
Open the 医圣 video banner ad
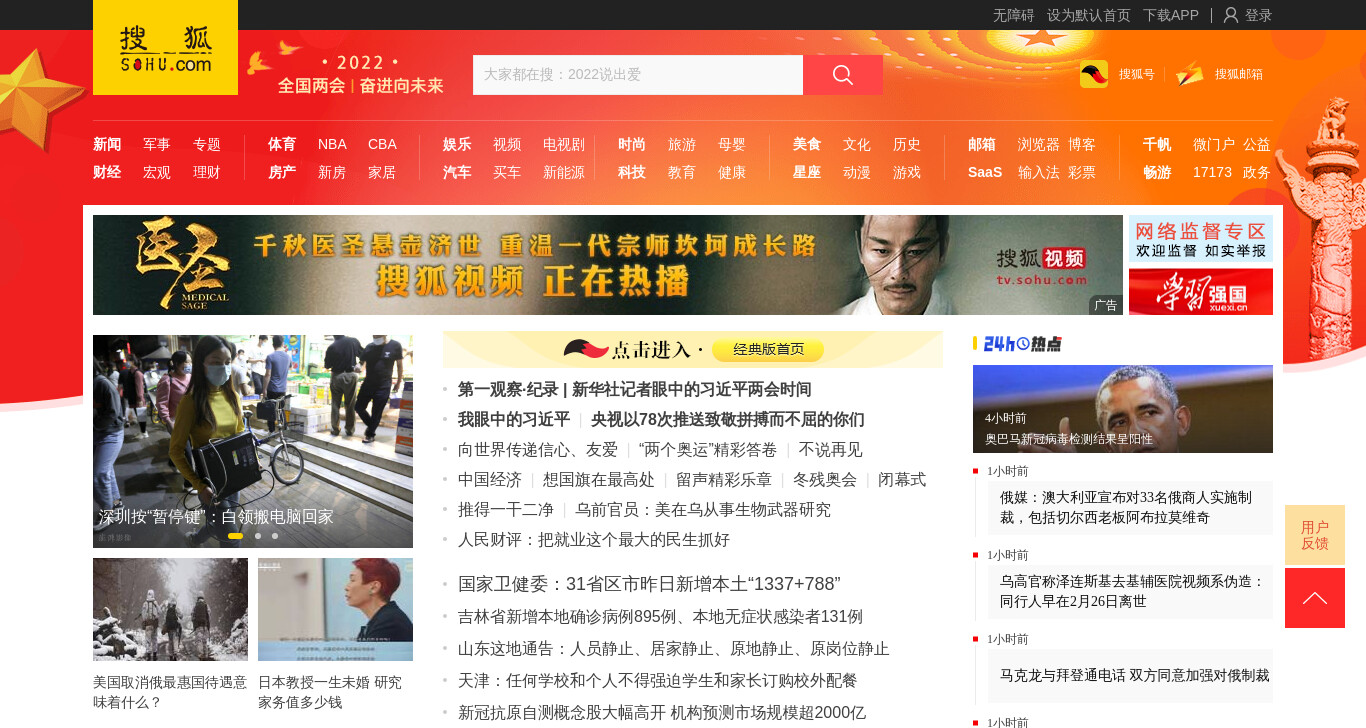[608, 265]
